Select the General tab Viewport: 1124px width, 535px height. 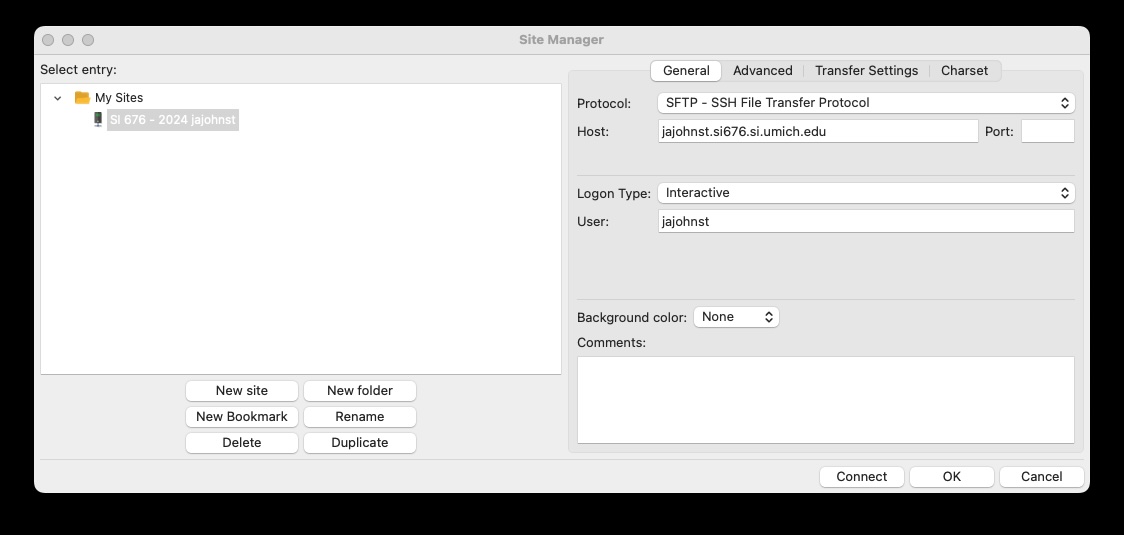(x=686, y=71)
